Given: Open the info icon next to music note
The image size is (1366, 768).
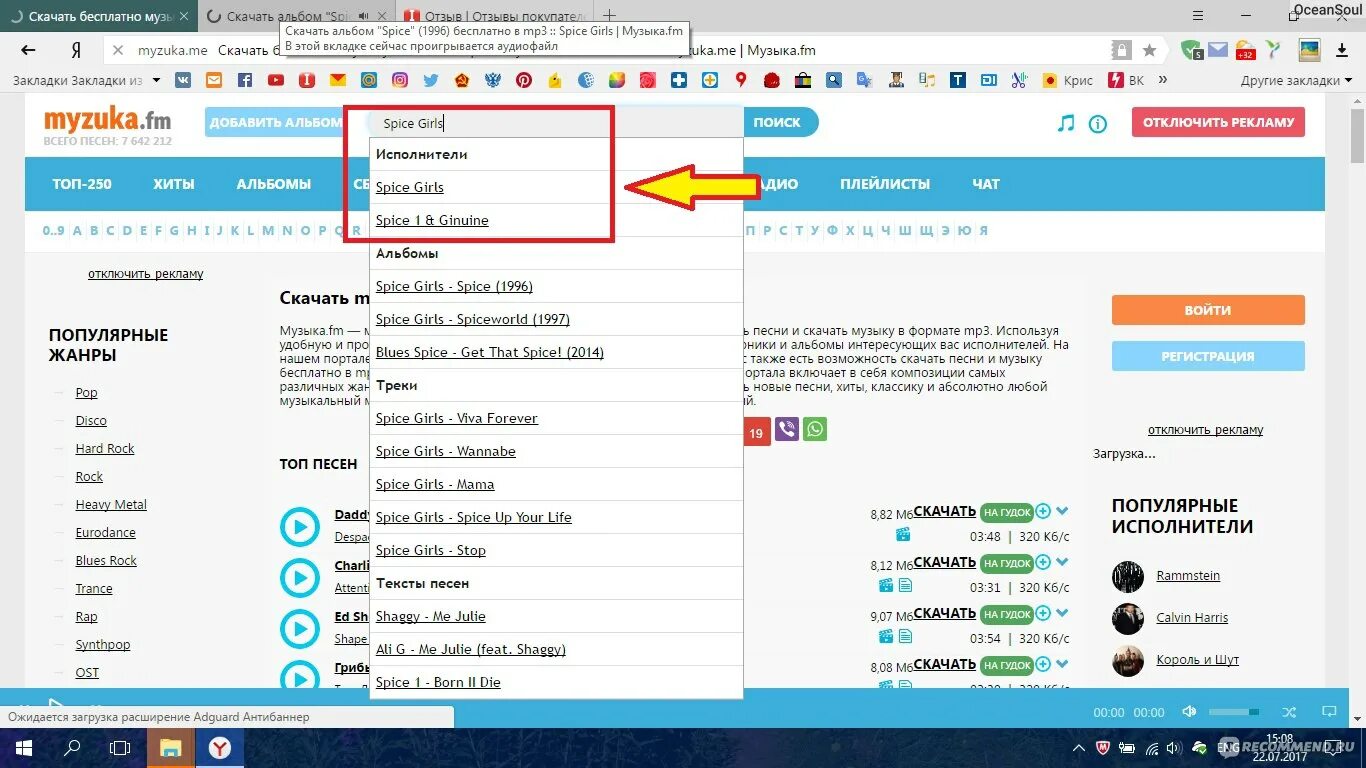Looking at the screenshot, I should 1098,124.
